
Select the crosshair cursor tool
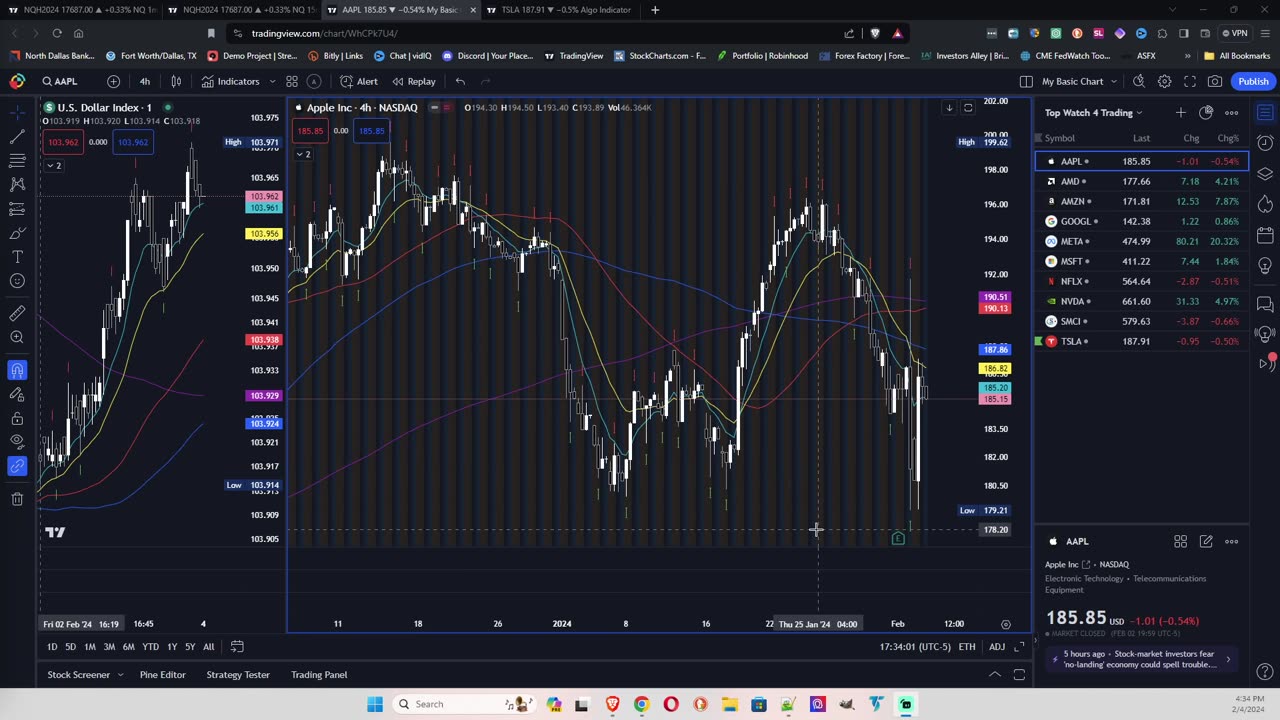17,112
